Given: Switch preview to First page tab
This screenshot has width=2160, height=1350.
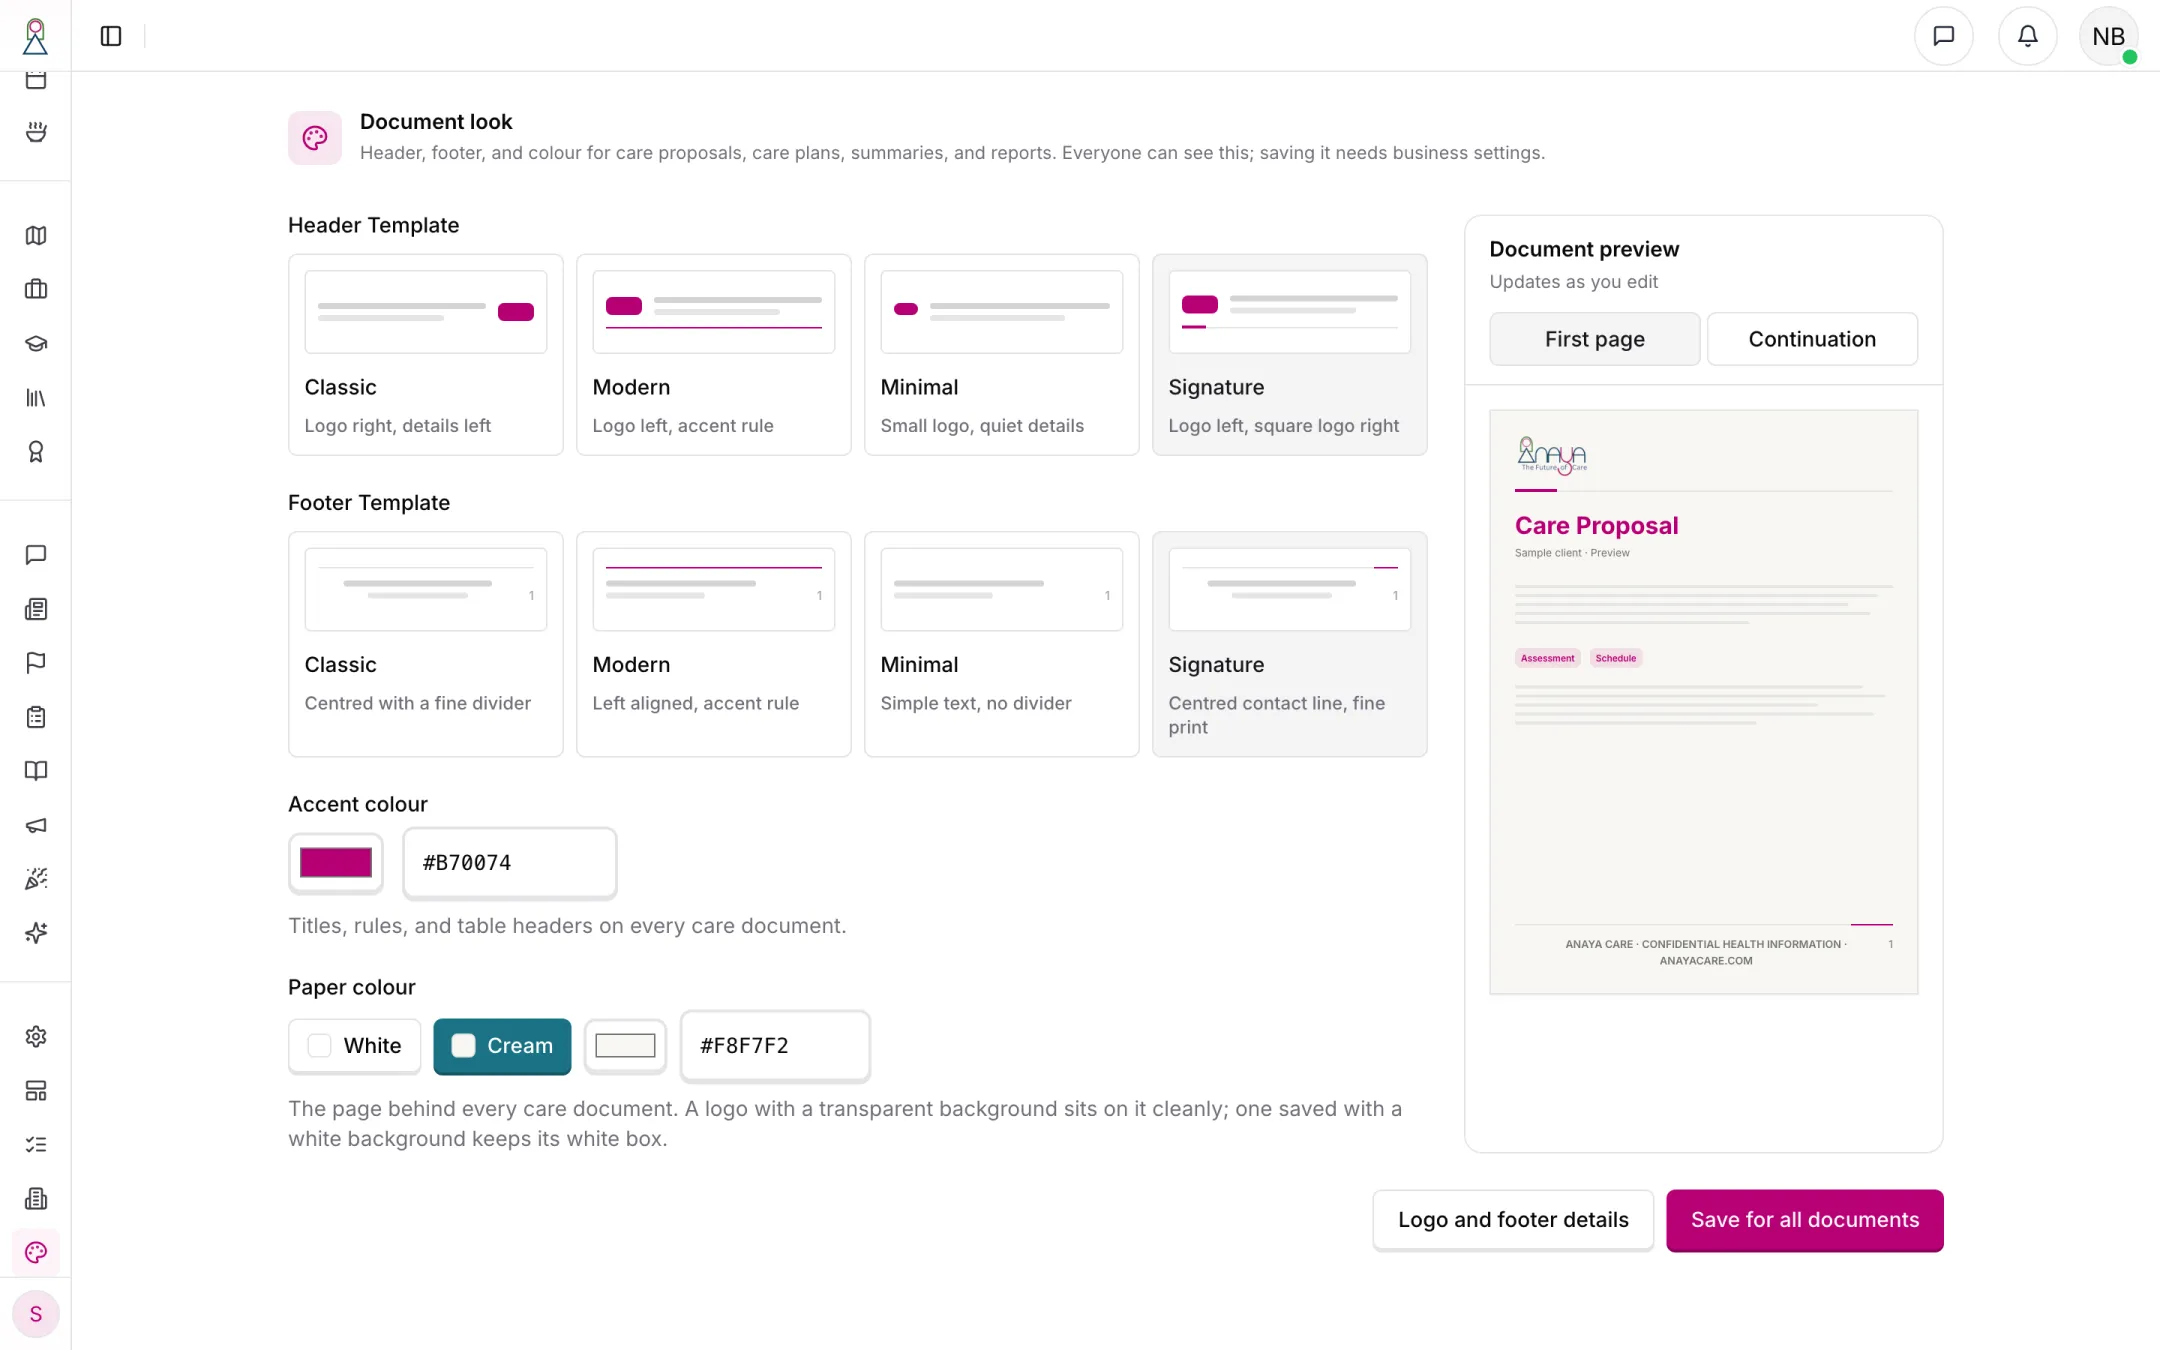Looking at the screenshot, I should (1594, 339).
